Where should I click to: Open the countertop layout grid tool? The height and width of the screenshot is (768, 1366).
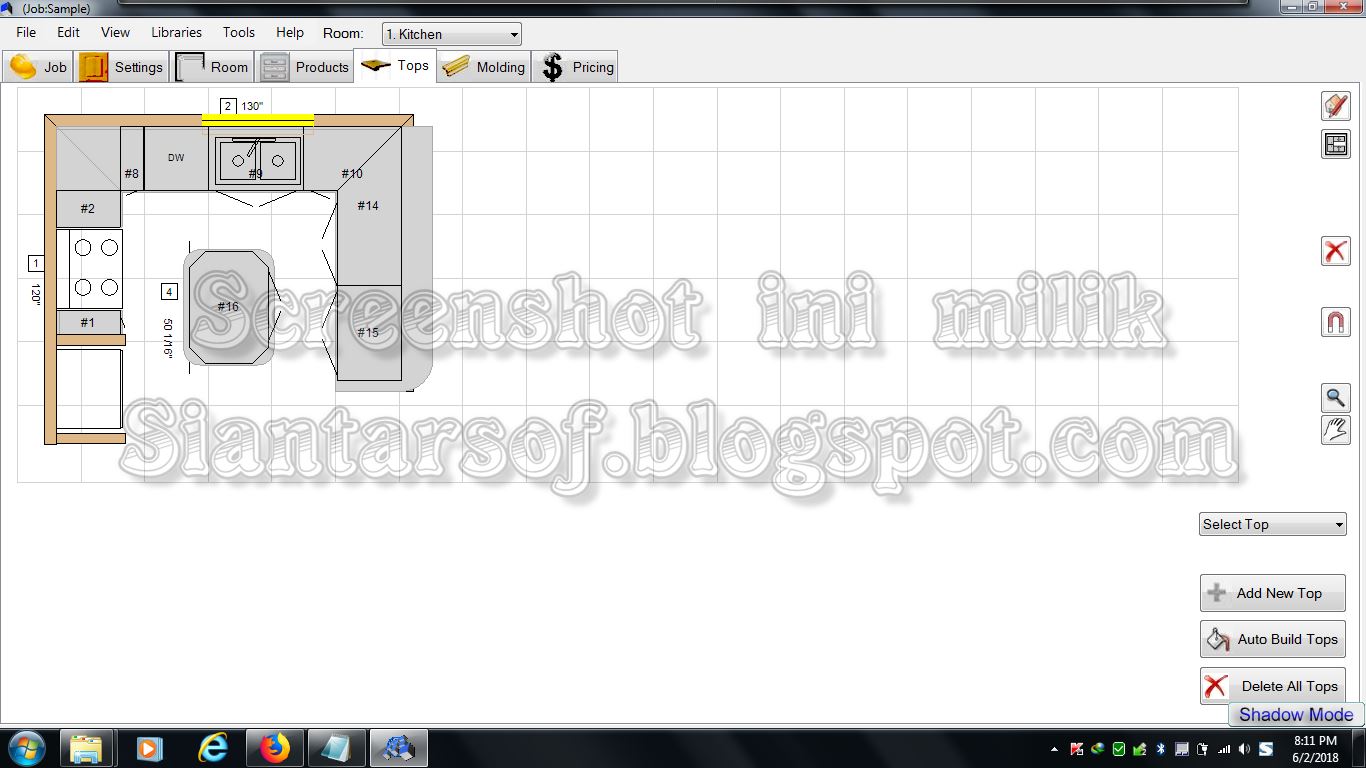pos(1335,143)
